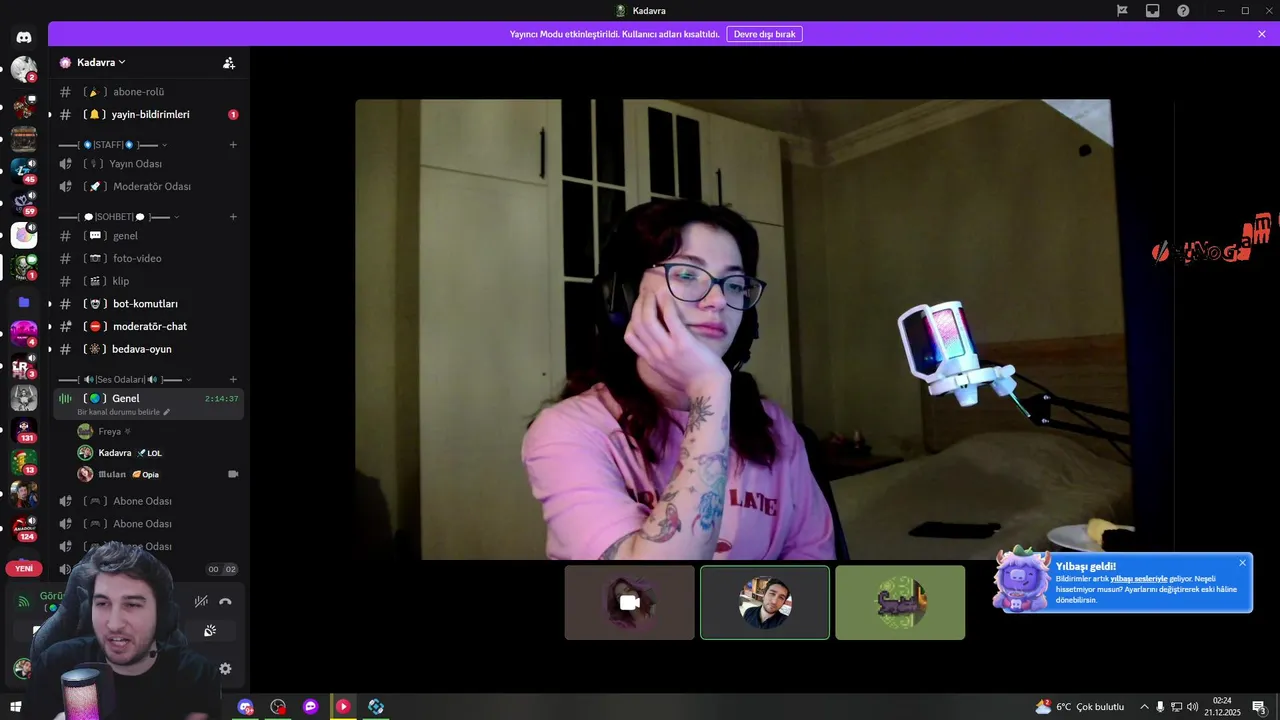
Task: Add channel in STAFF category plus icon
Action: [233, 145]
